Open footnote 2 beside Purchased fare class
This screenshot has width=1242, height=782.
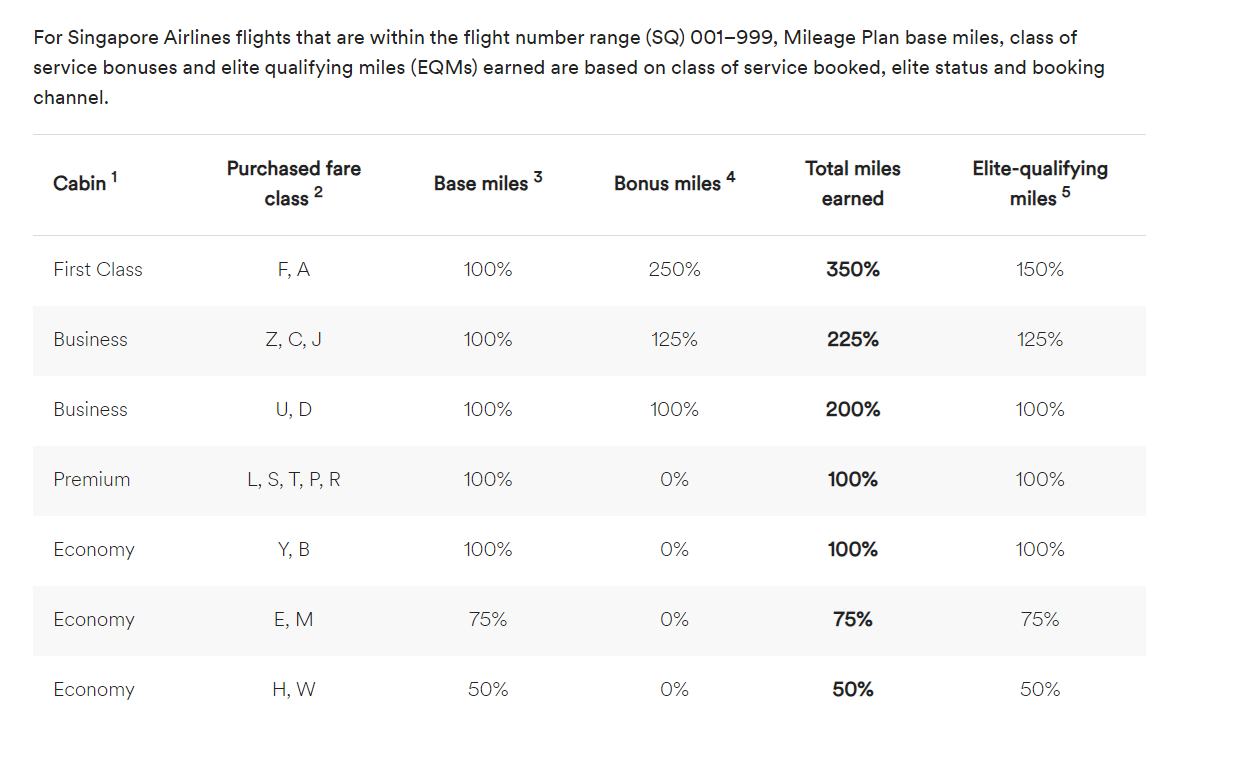(318, 193)
